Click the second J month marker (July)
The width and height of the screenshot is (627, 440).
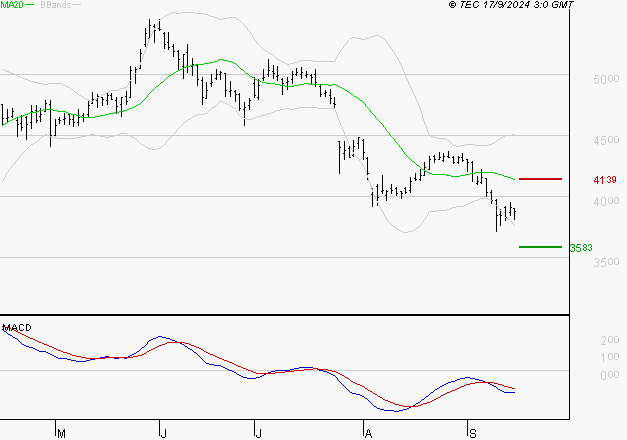coord(258,434)
